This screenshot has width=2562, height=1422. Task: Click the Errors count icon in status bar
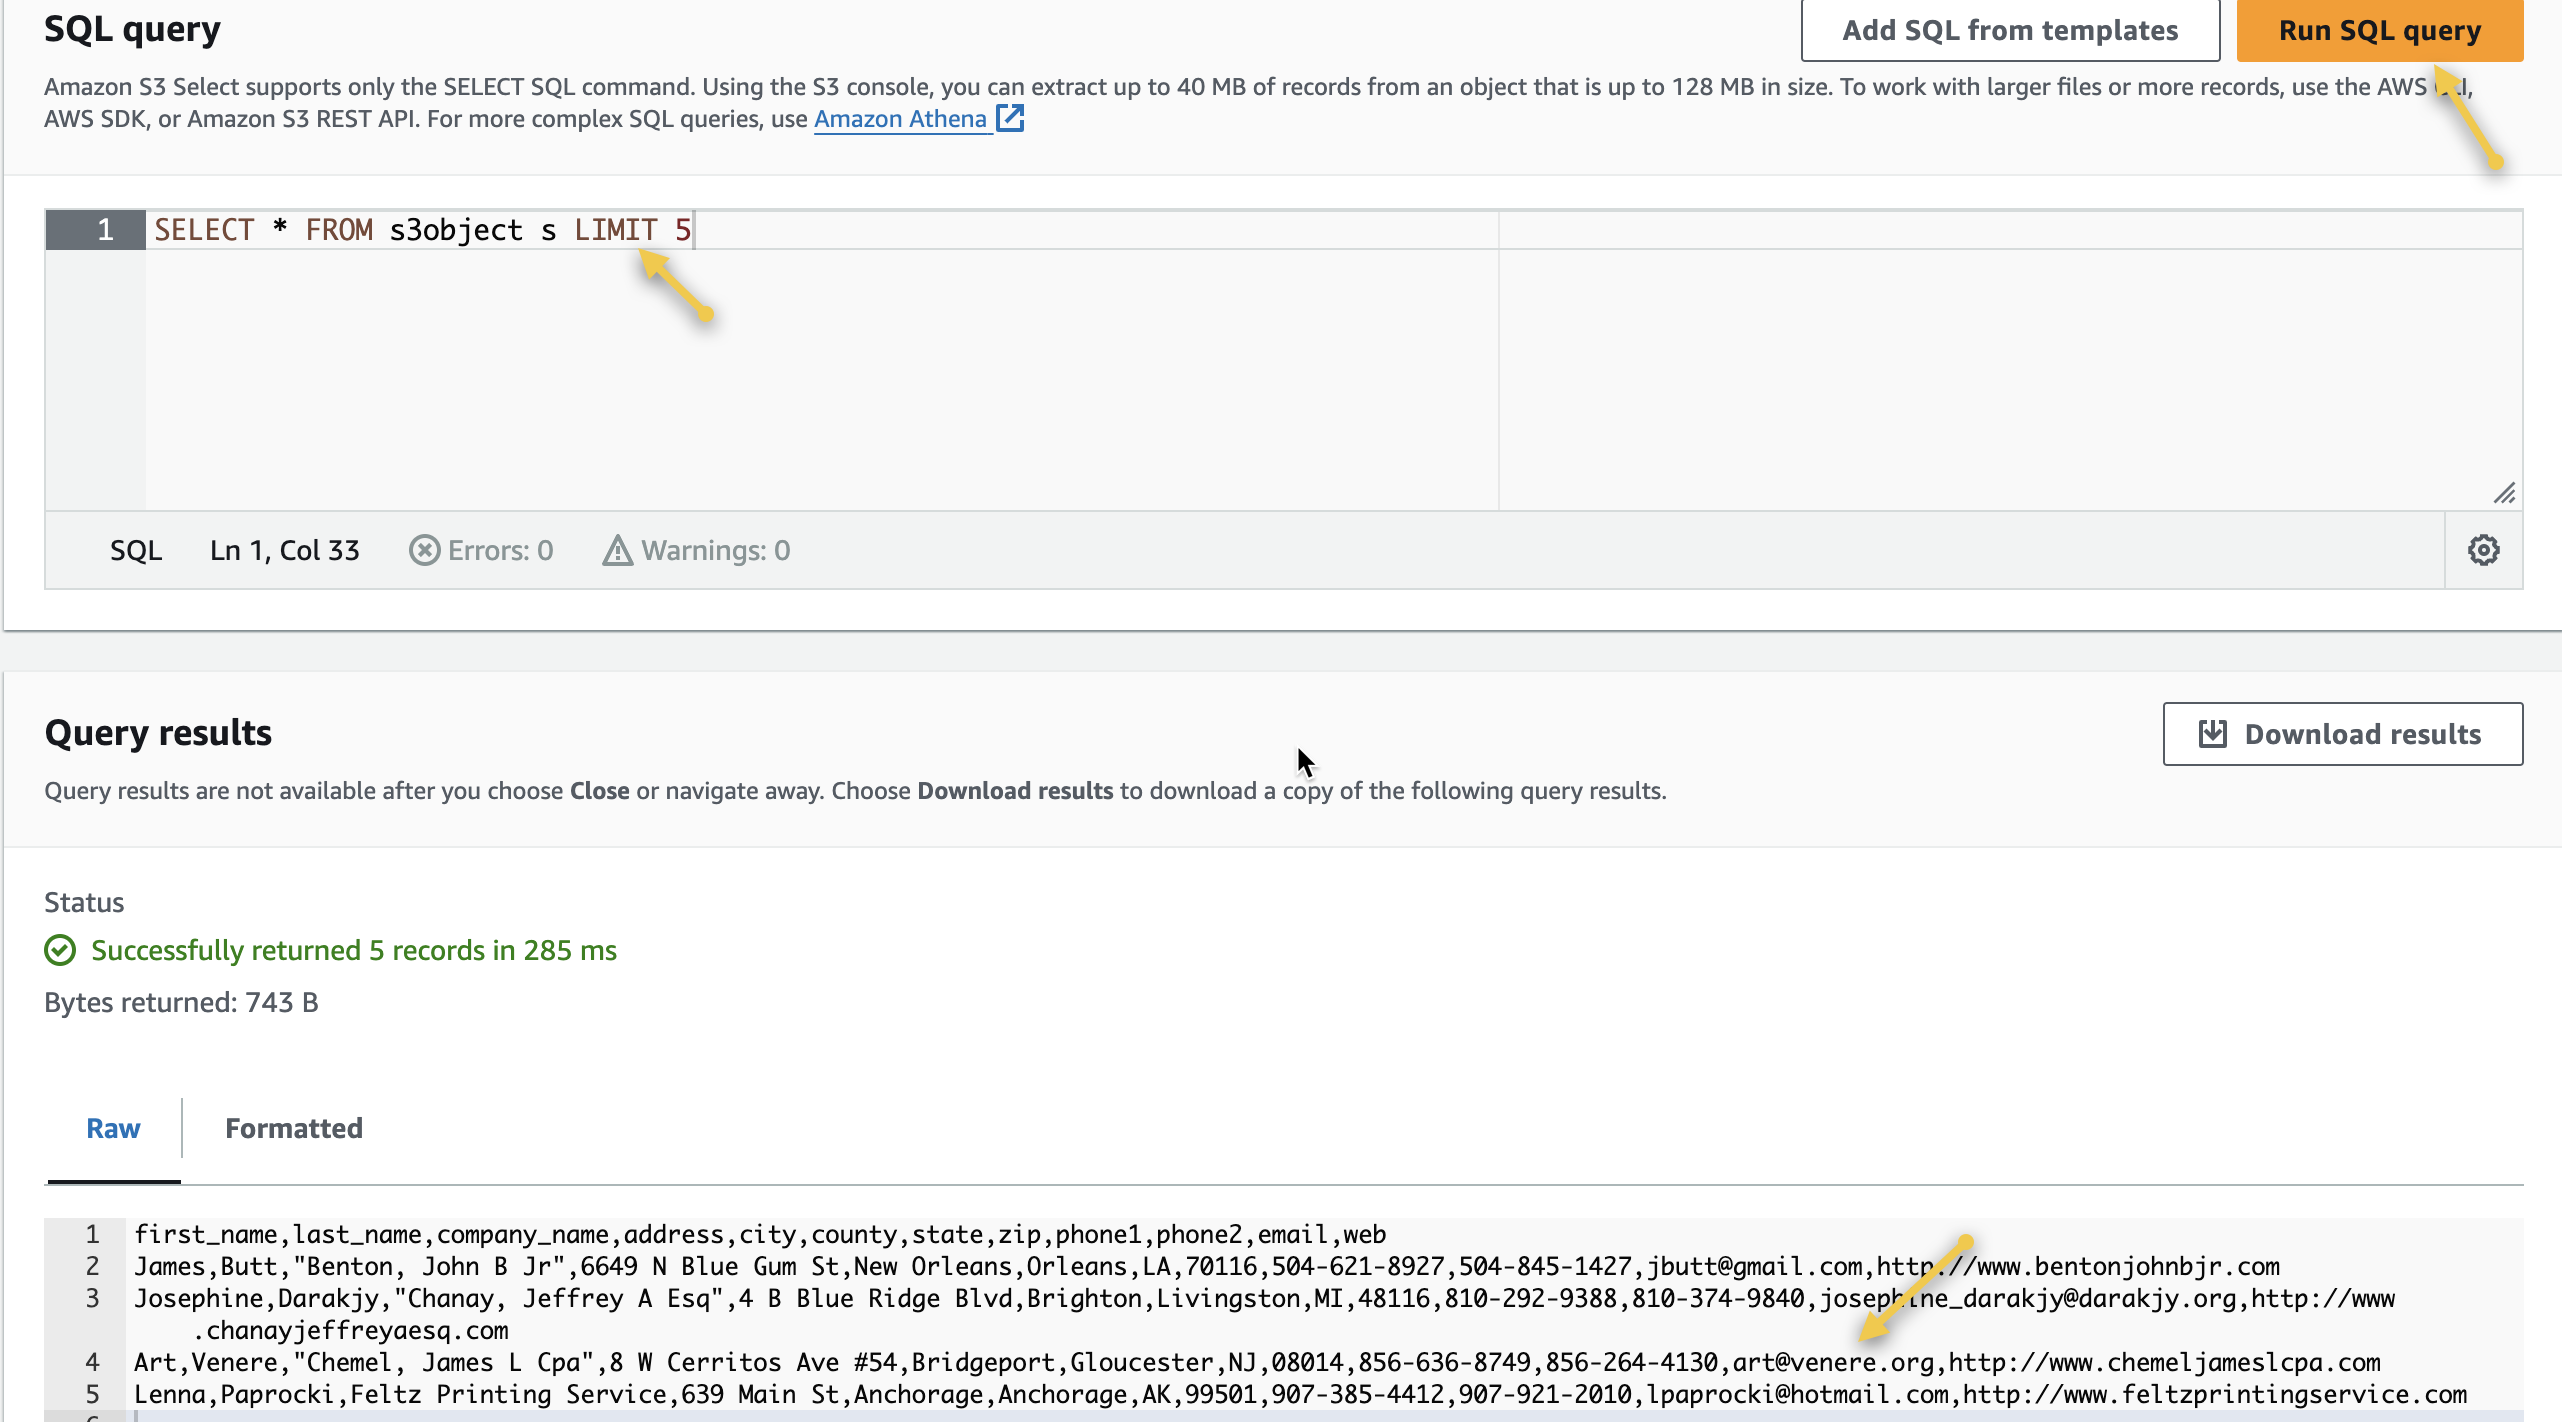(424, 550)
